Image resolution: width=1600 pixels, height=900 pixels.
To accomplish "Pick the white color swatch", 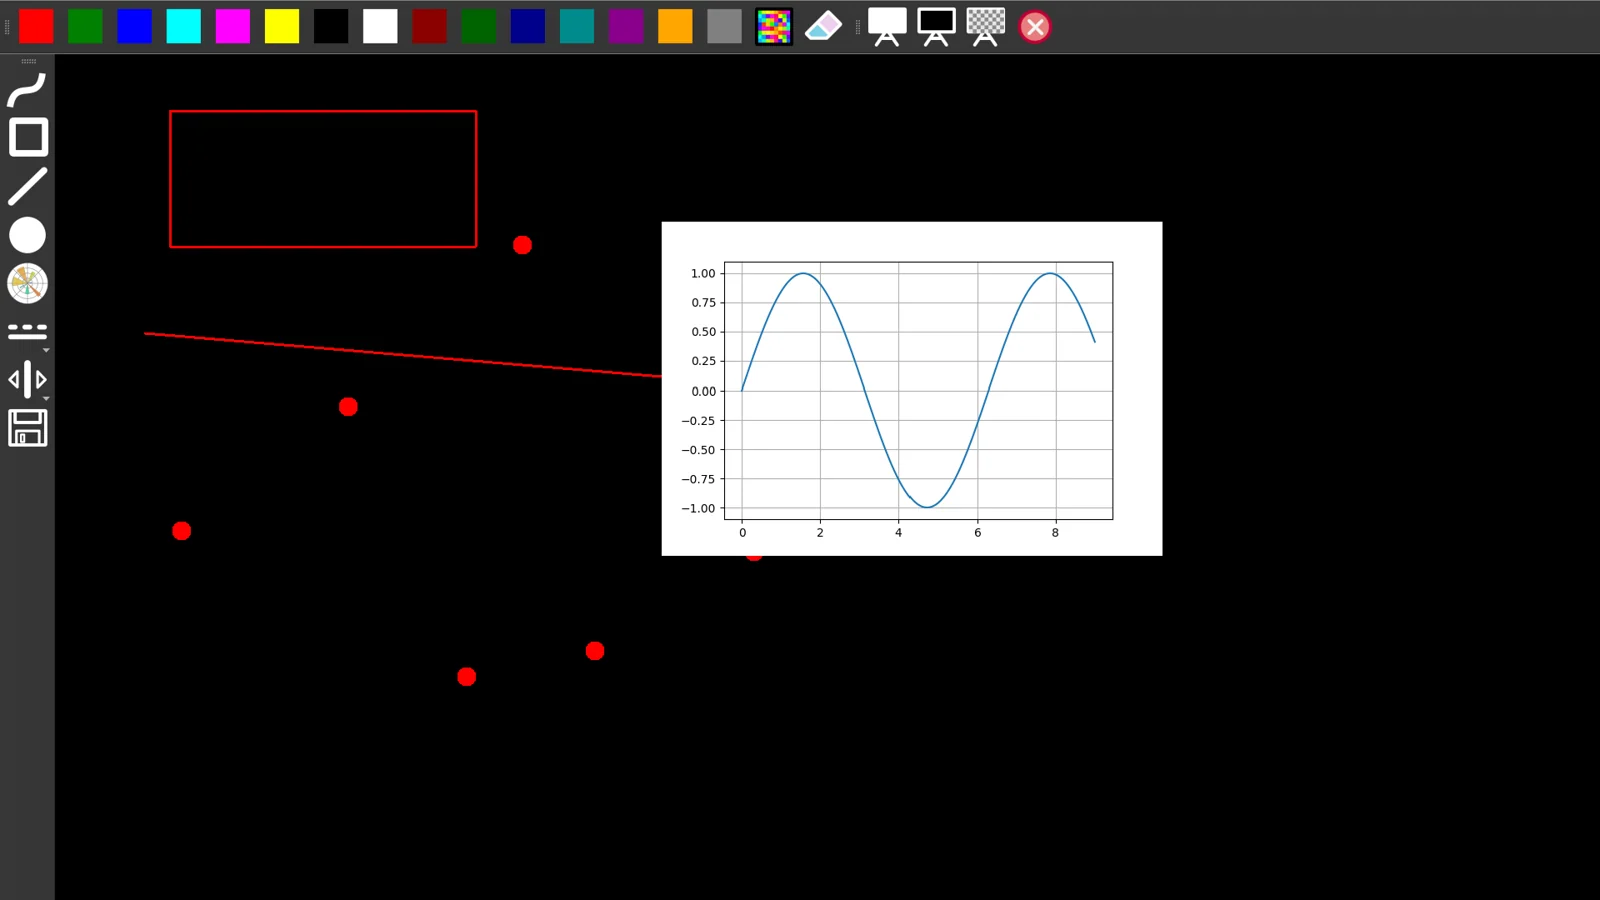I will (380, 26).
